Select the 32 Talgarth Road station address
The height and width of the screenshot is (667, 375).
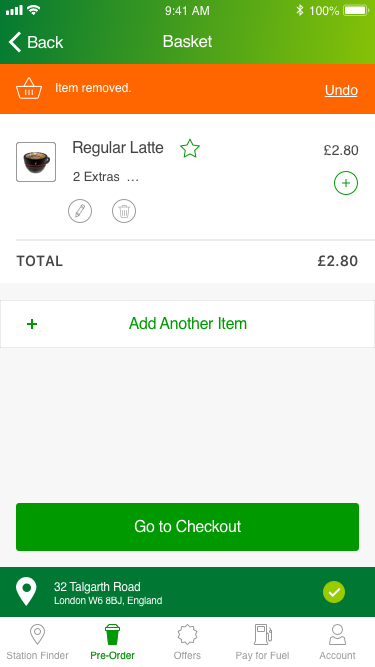108,593
